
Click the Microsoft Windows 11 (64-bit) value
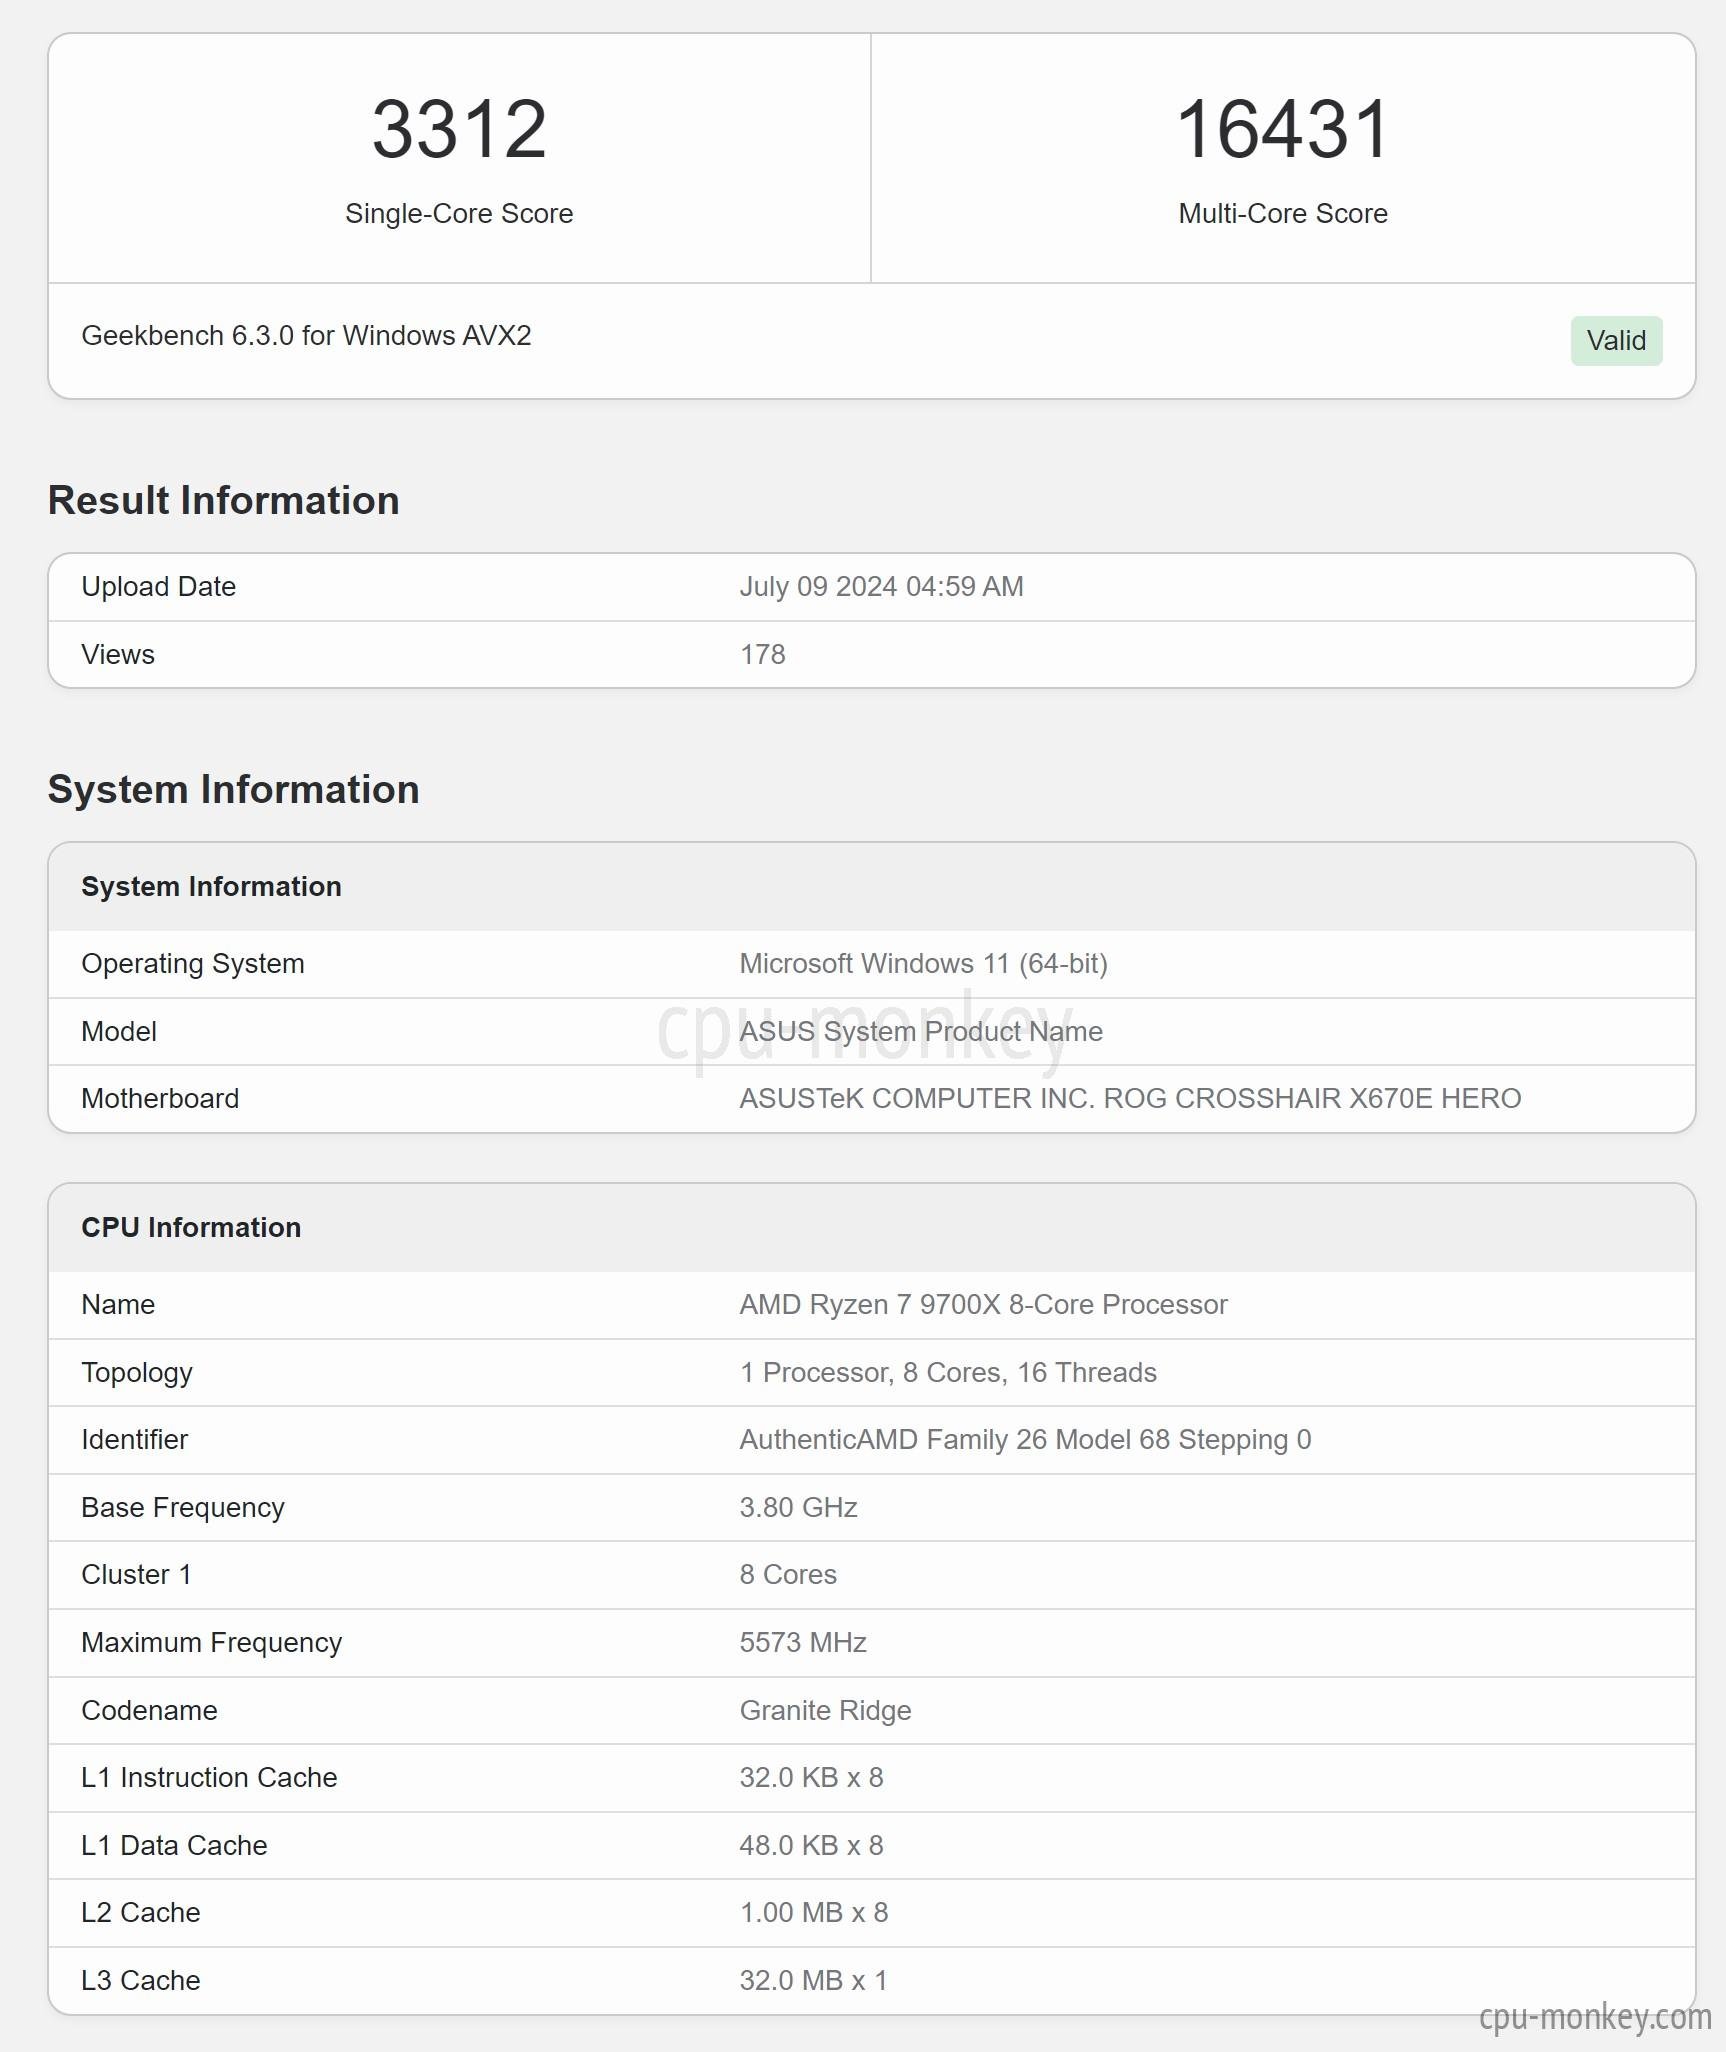point(923,964)
